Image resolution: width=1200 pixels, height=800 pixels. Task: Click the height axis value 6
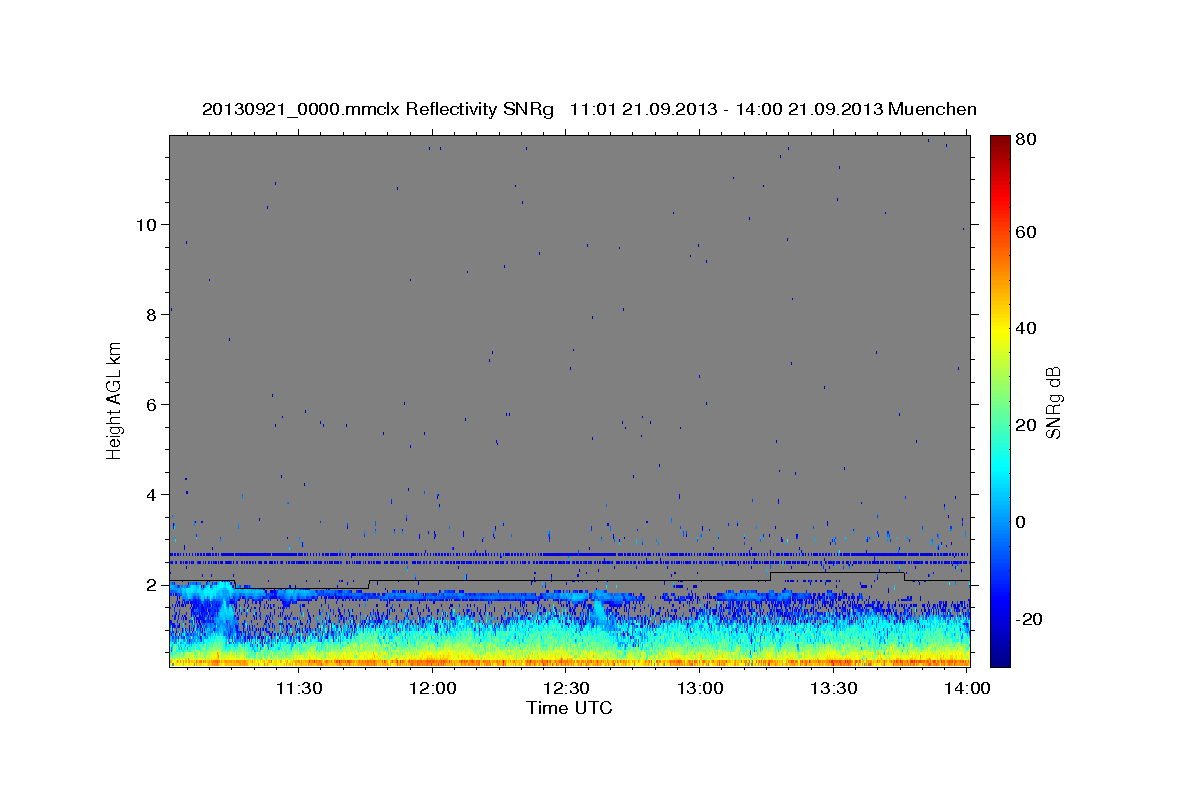click(x=152, y=404)
